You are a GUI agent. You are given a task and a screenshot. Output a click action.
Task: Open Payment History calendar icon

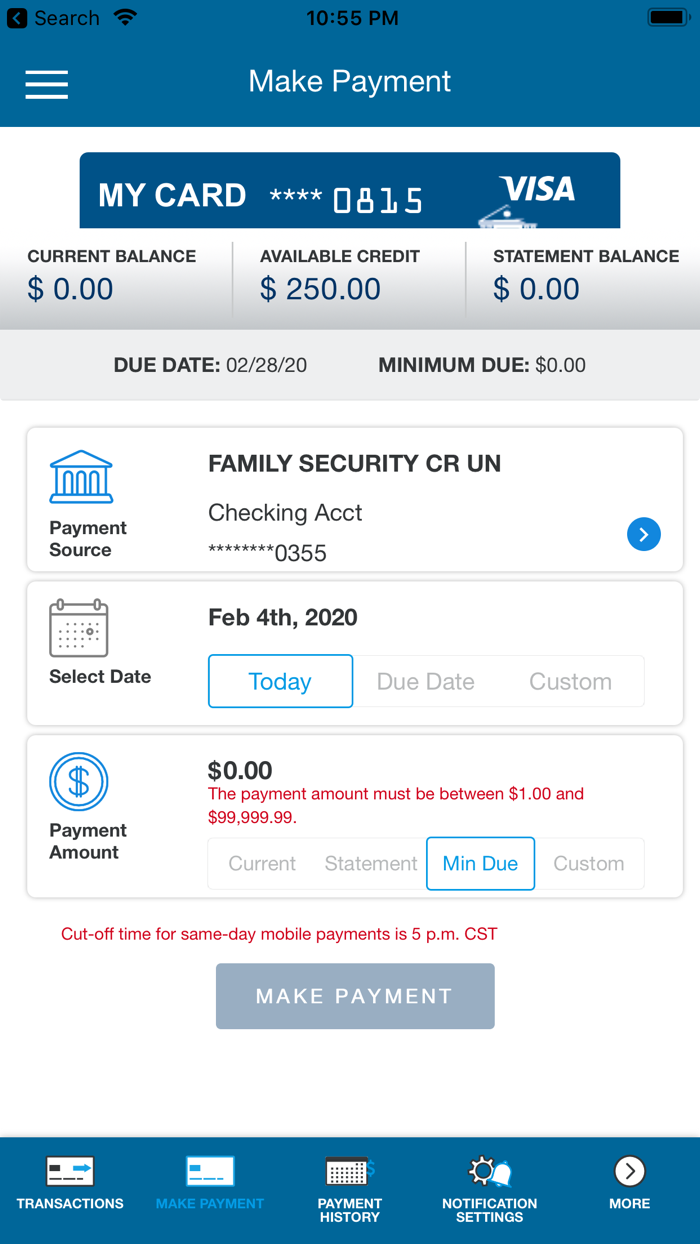pos(349,1170)
